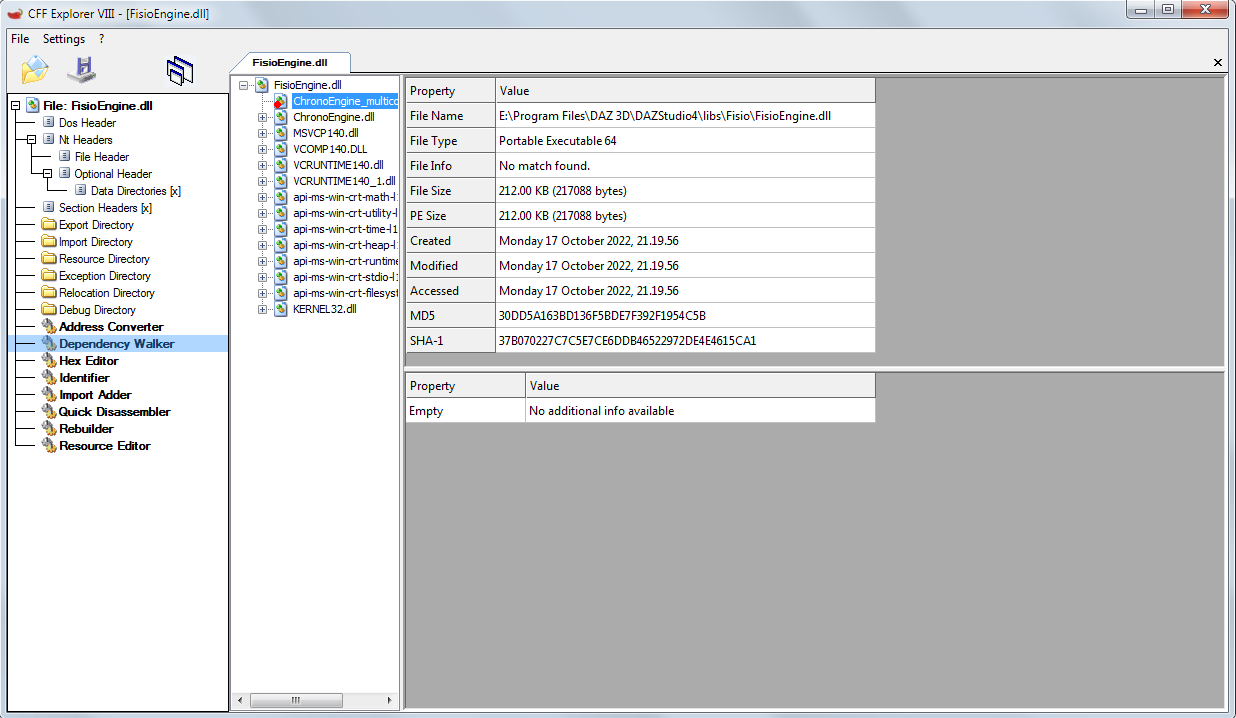Click the MSVCP140.dll module icon
This screenshot has height=718, width=1236.
281,133
